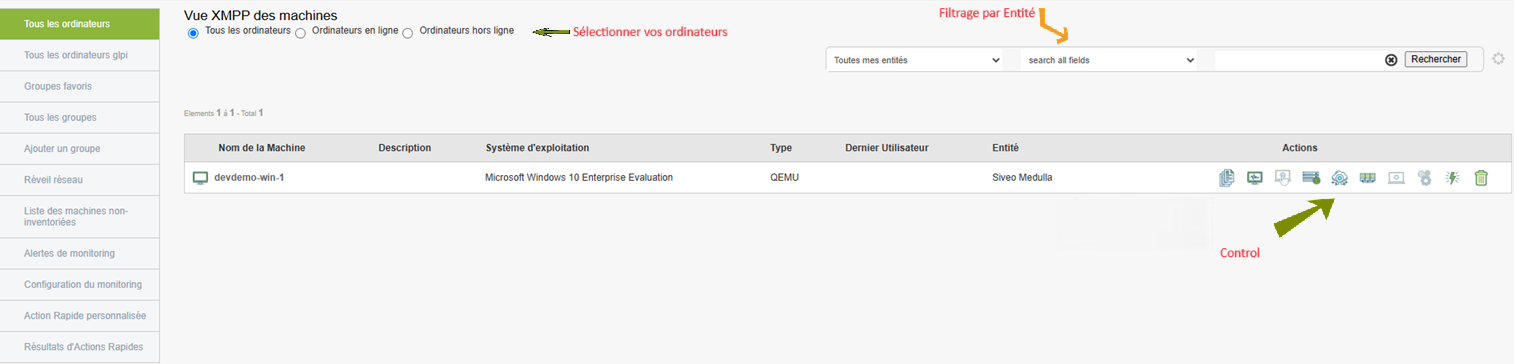Open the settings gear next to Rechercher

point(1498,59)
